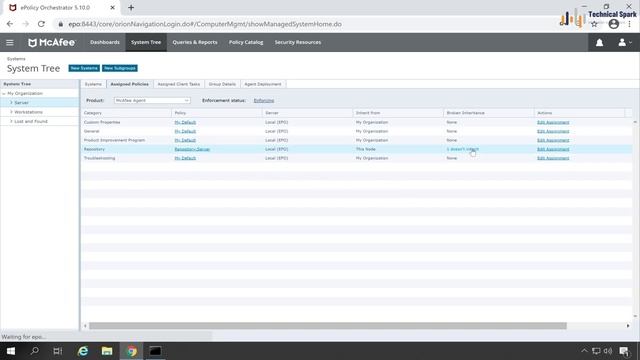Image resolution: width=640 pixels, height=360 pixels.
Task: Expand the Lost and Found group arrow
Action: click(11, 121)
